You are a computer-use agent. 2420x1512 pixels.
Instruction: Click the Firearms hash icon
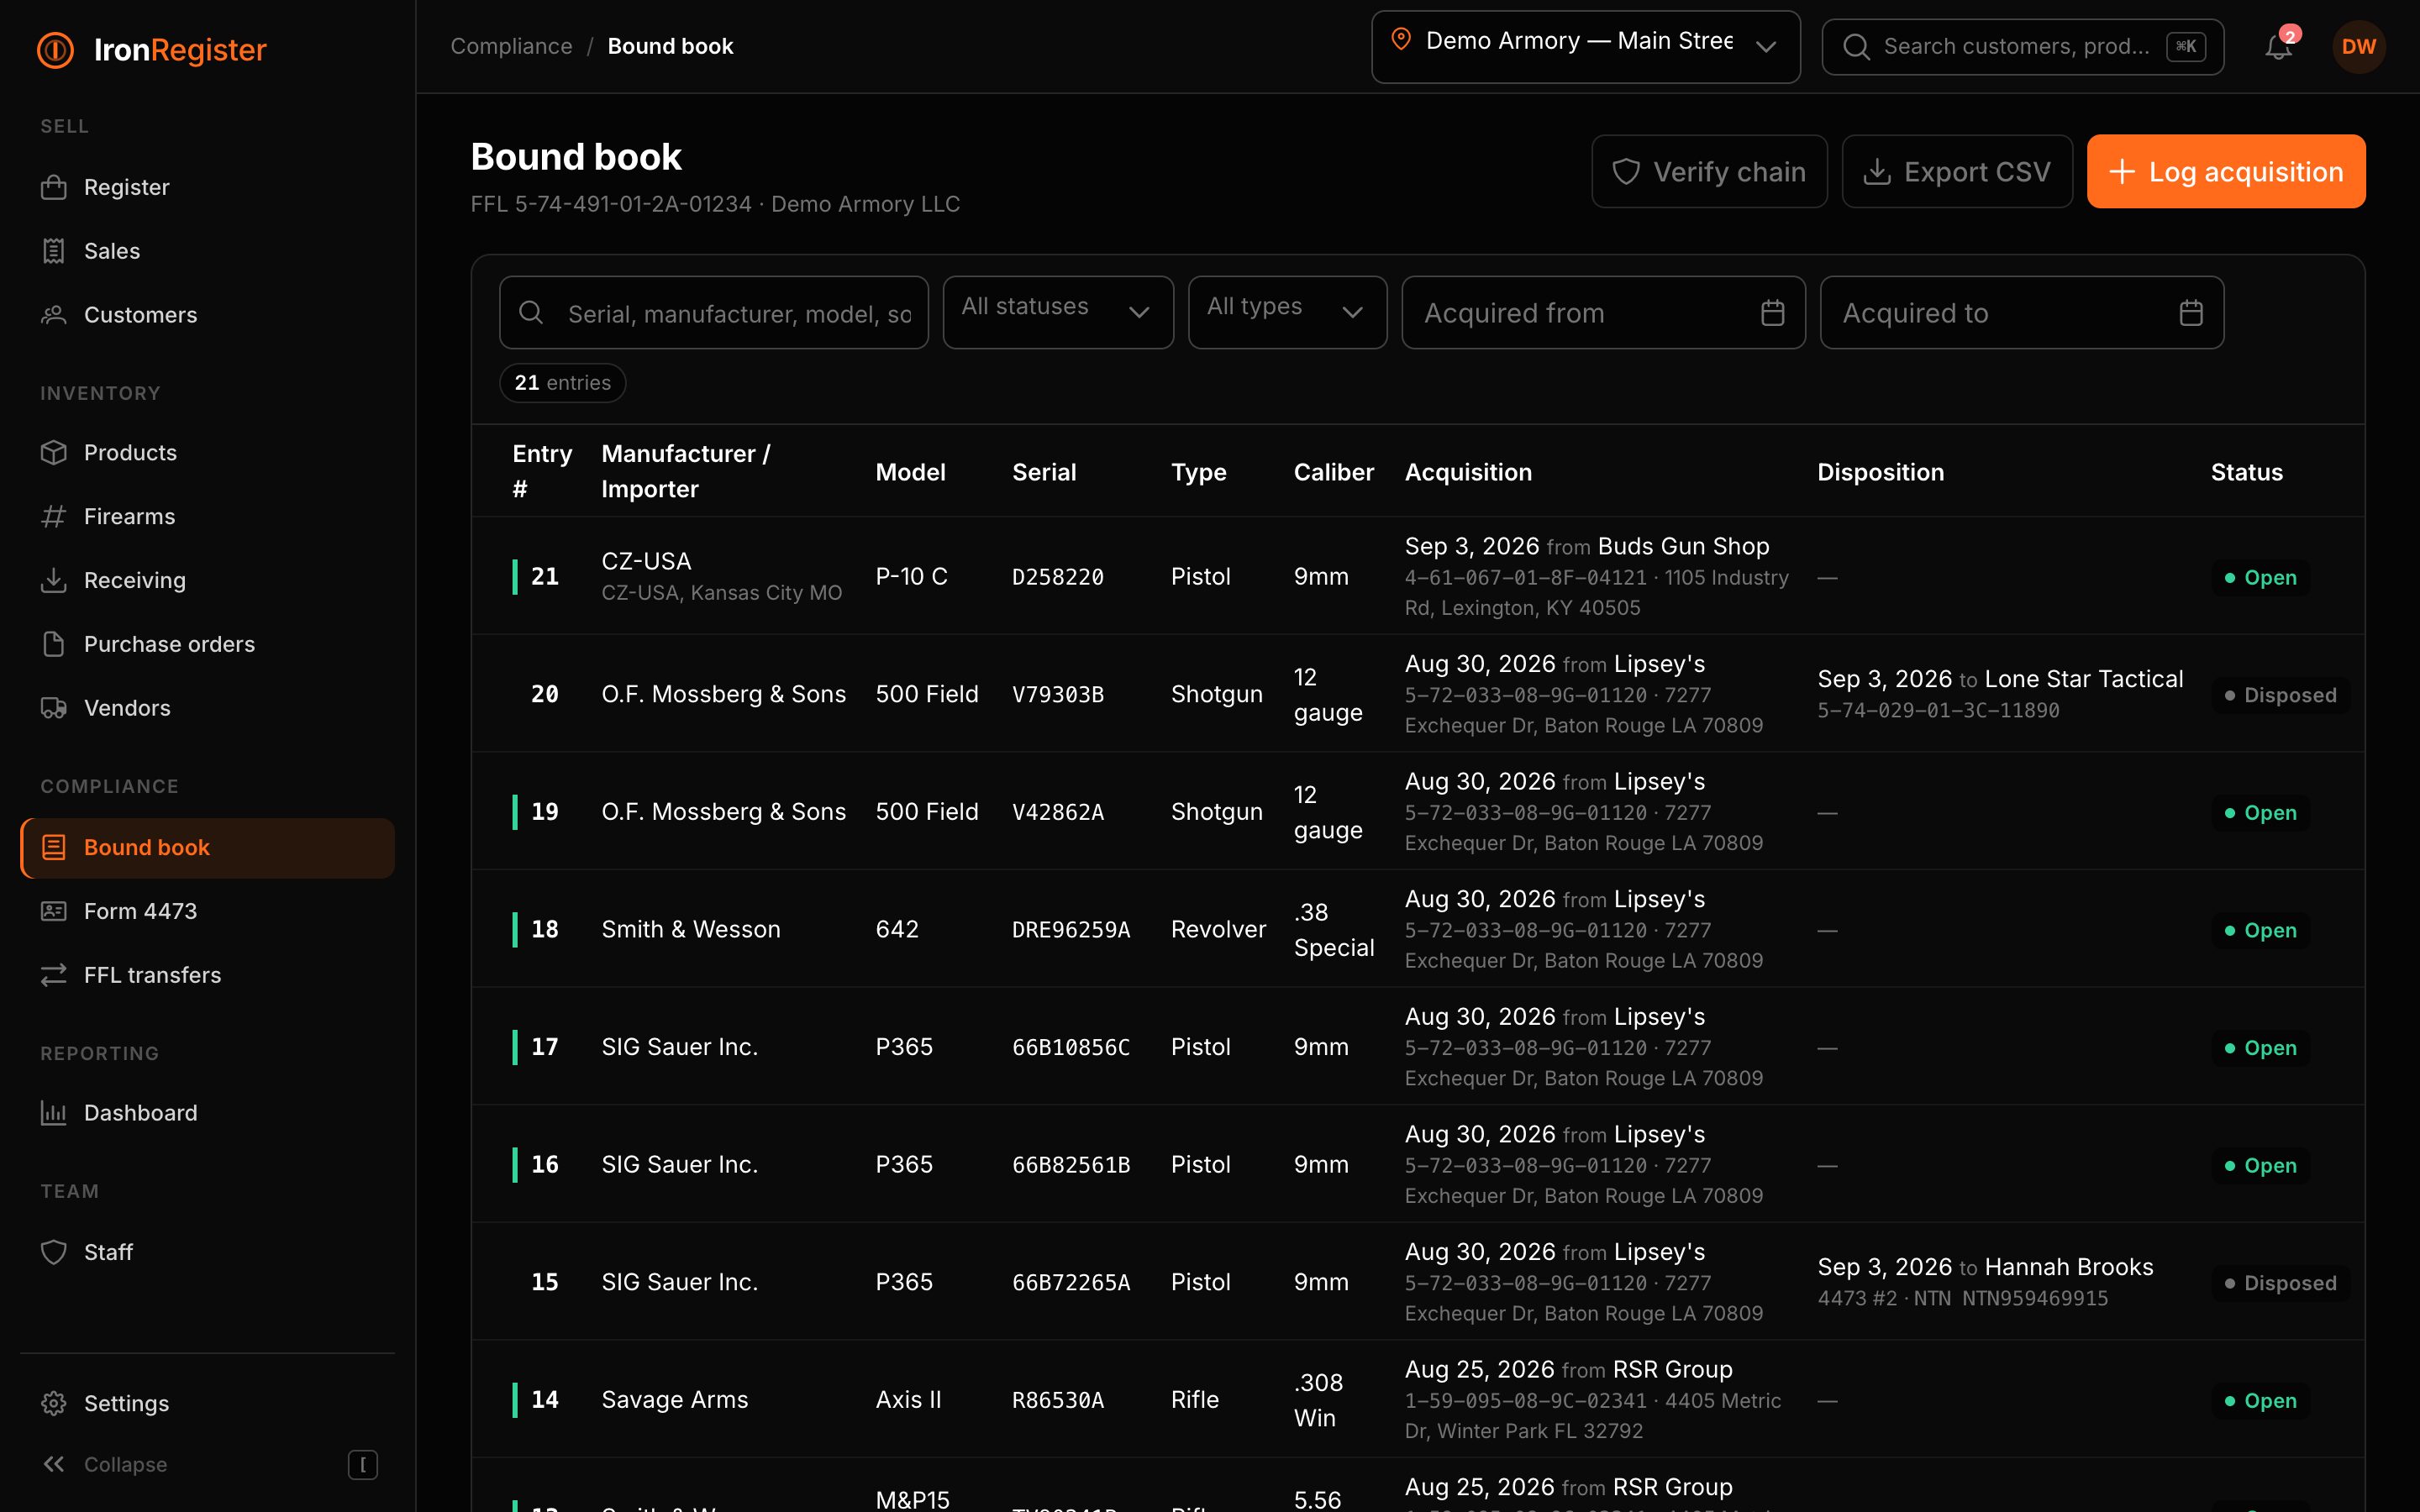54,516
